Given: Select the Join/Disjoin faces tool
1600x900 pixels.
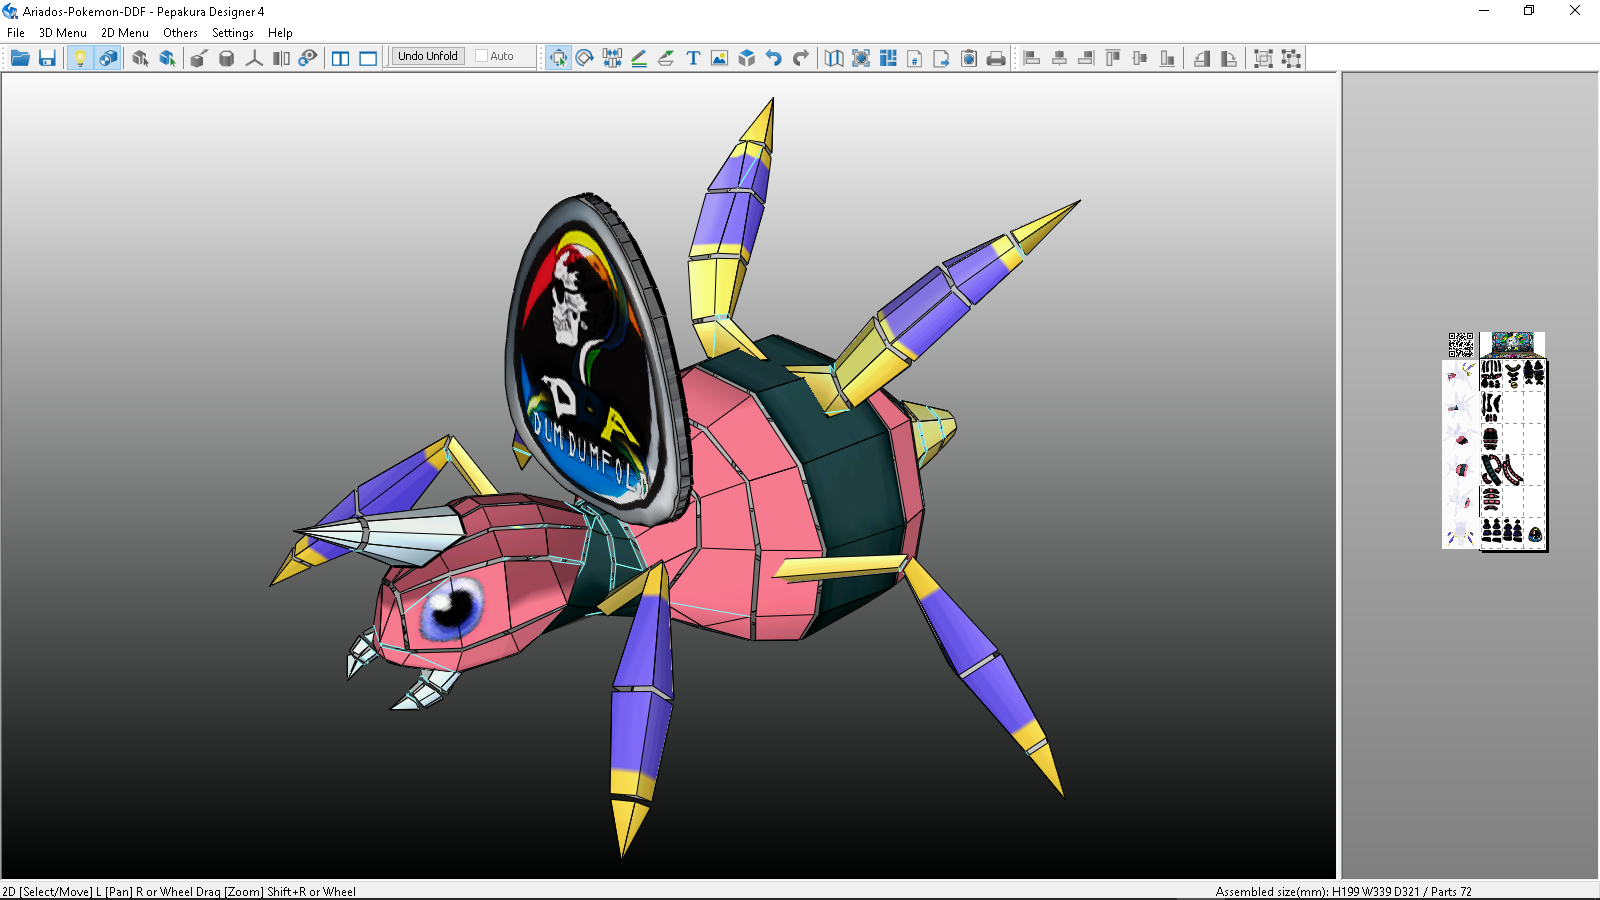Looking at the screenshot, I should 612,58.
